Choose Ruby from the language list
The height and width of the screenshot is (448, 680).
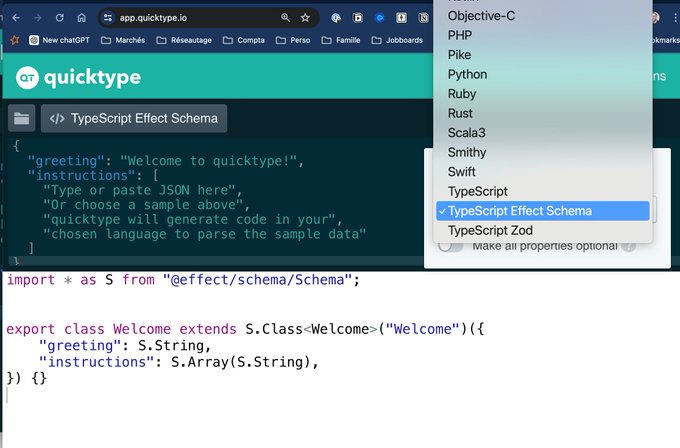pyautogui.click(x=543, y=94)
